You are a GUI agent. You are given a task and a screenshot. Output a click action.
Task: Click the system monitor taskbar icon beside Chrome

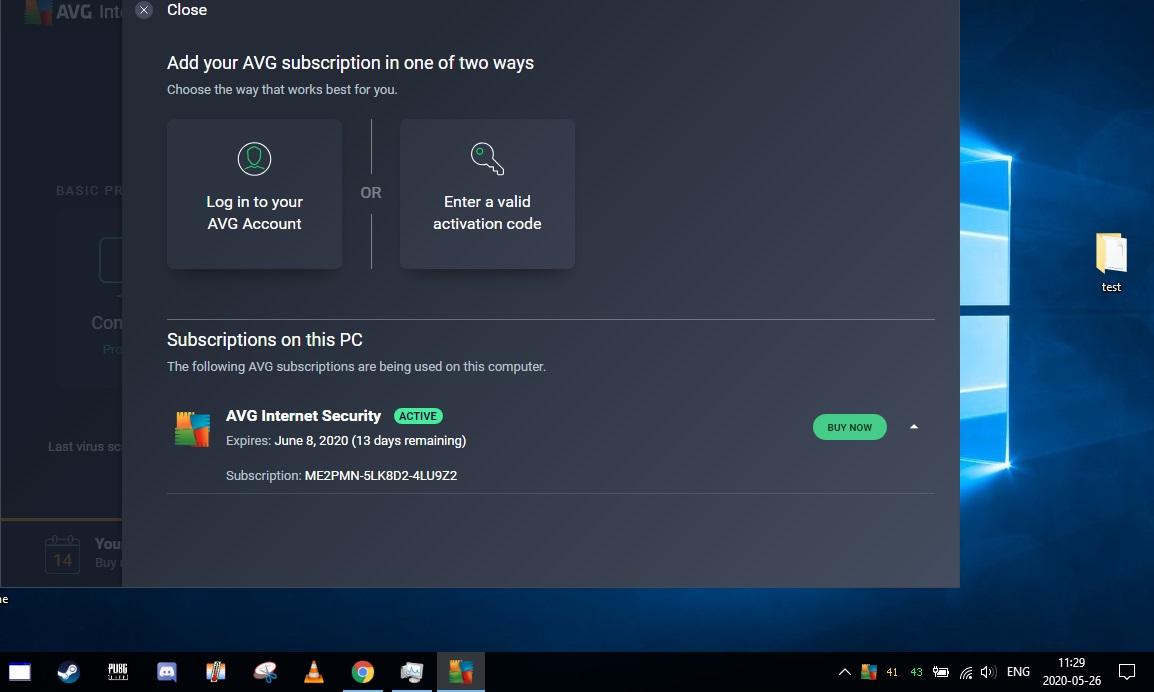411,671
